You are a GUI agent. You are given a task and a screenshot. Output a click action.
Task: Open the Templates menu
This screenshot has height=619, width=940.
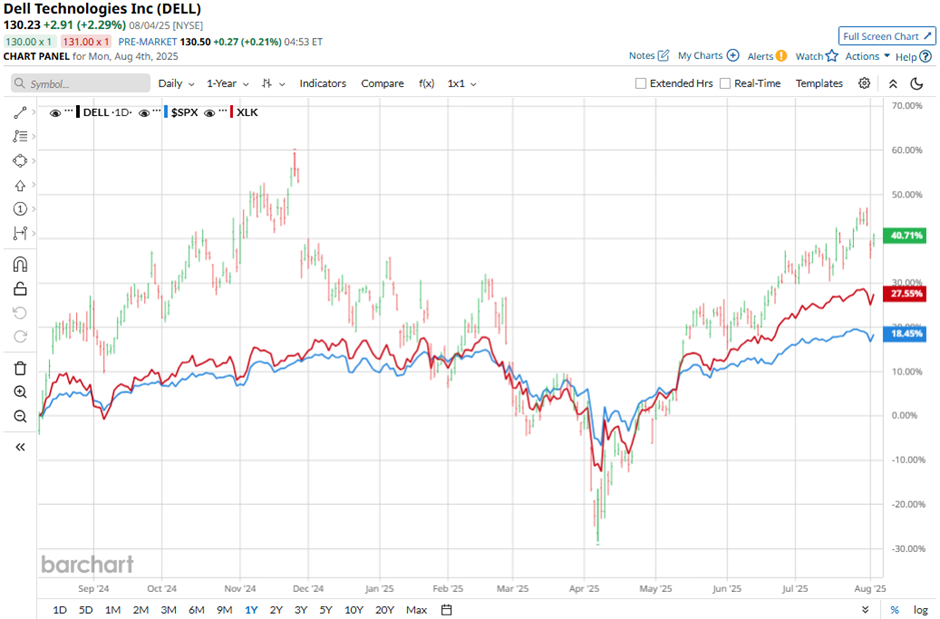coord(819,84)
